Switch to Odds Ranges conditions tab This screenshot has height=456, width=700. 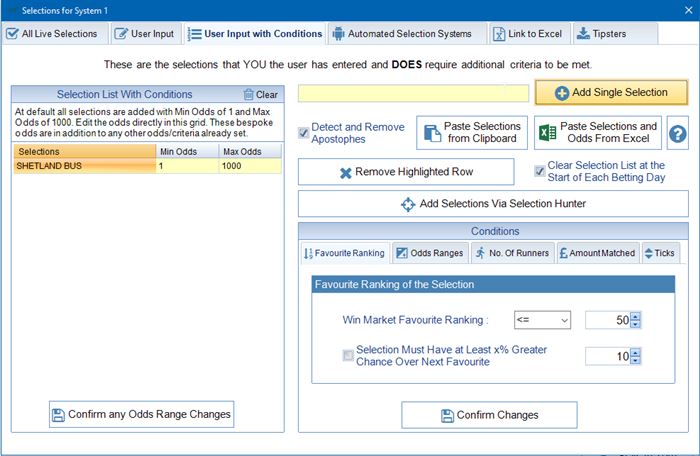pyautogui.click(x=429, y=253)
